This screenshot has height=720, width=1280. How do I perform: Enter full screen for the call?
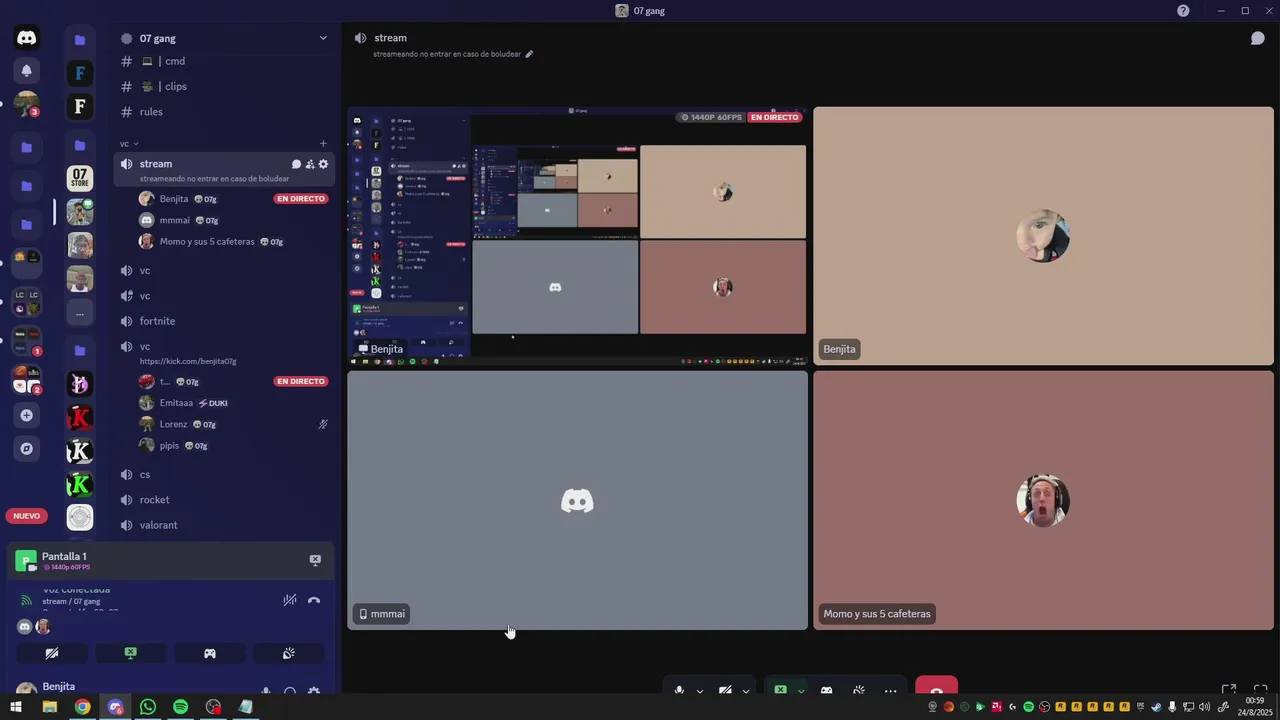pyautogui.click(x=1261, y=690)
